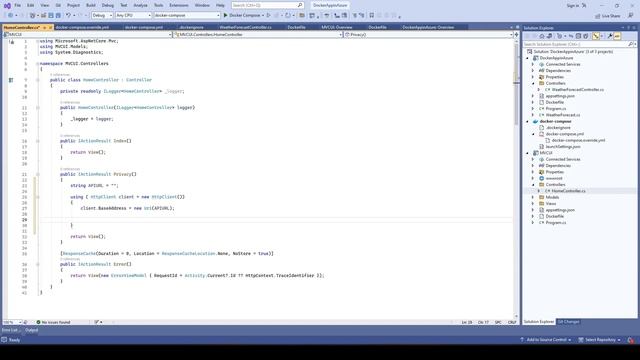Image resolution: width=640 pixels, height=360 pixels.
Task: Click the Visual Studio logo icon
Action: pos(7,5)
